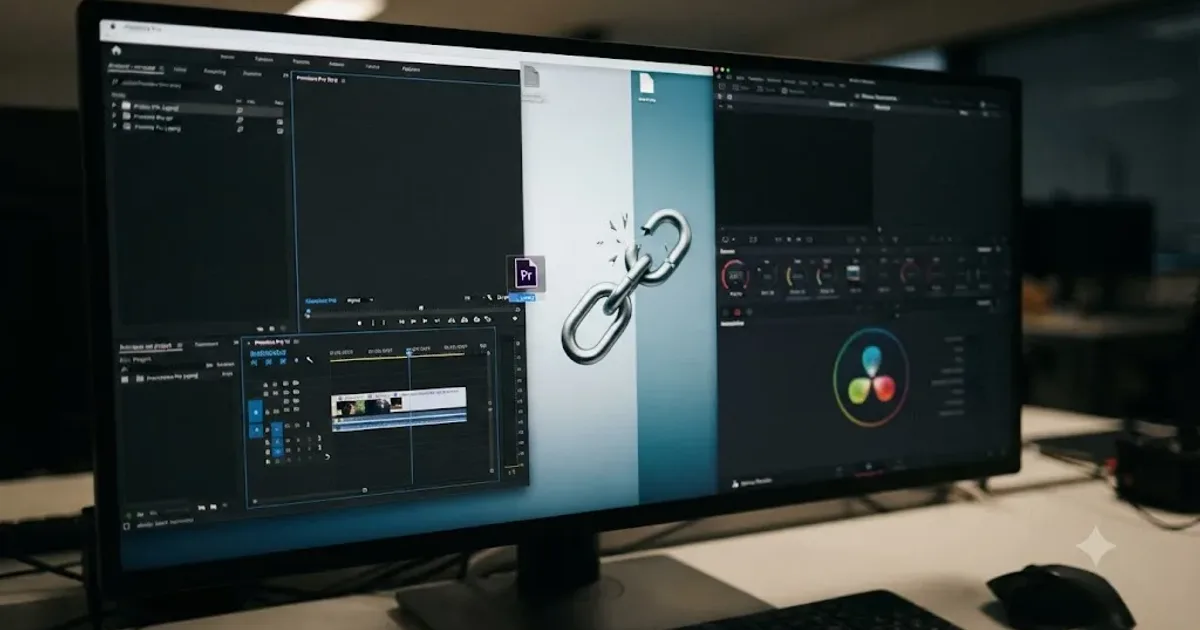Select the highlighted first bin folder icon
Image resolution: width=1200 pixels, height=630 pixels.
click(x=125, y=105)
